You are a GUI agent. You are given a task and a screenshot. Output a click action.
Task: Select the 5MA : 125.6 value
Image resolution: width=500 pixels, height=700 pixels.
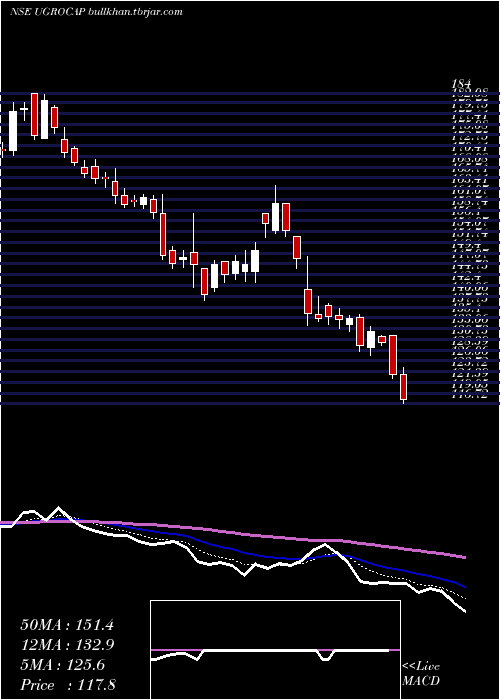click(x=63, y=665)
